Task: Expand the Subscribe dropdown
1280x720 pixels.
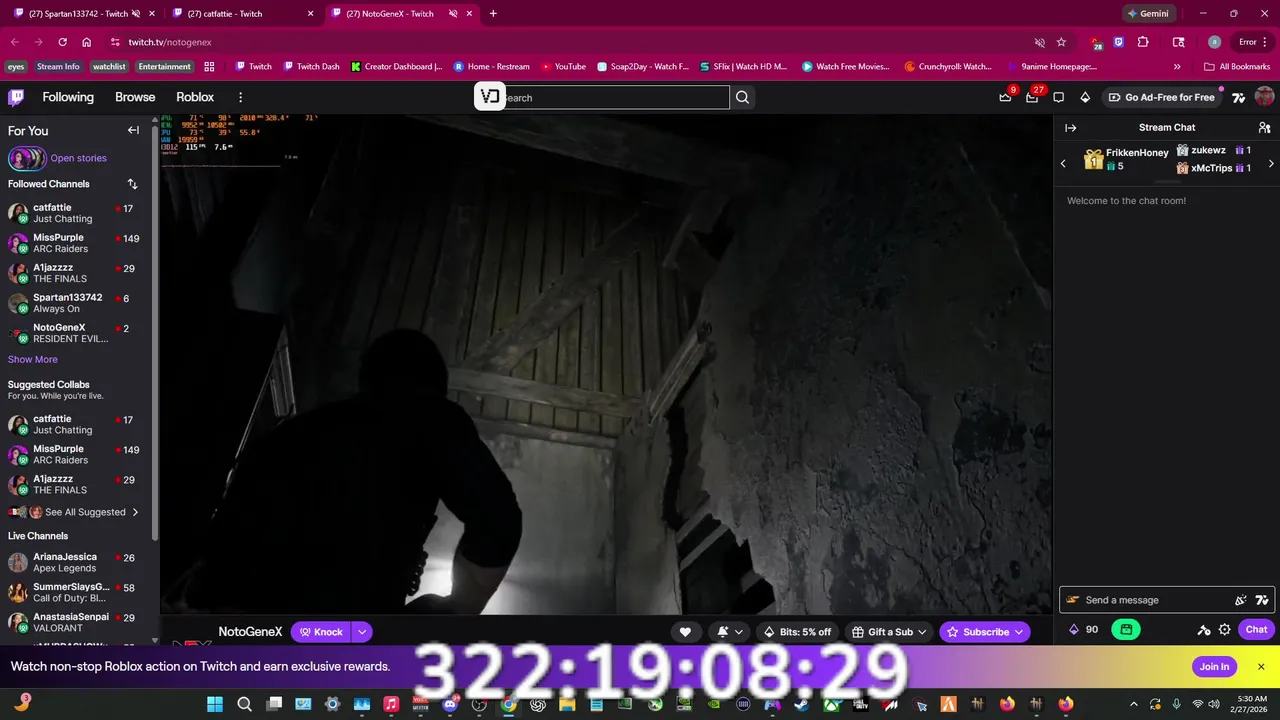Action: (1019, 632)
